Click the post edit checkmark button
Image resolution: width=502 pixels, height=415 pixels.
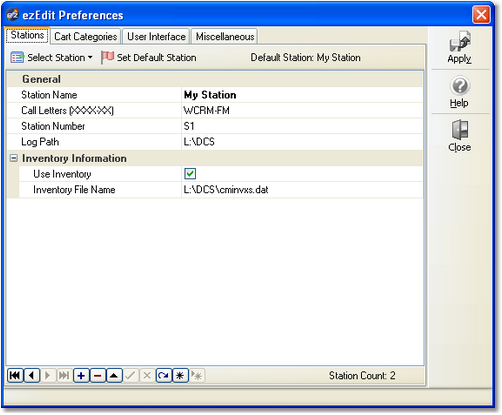130,376
